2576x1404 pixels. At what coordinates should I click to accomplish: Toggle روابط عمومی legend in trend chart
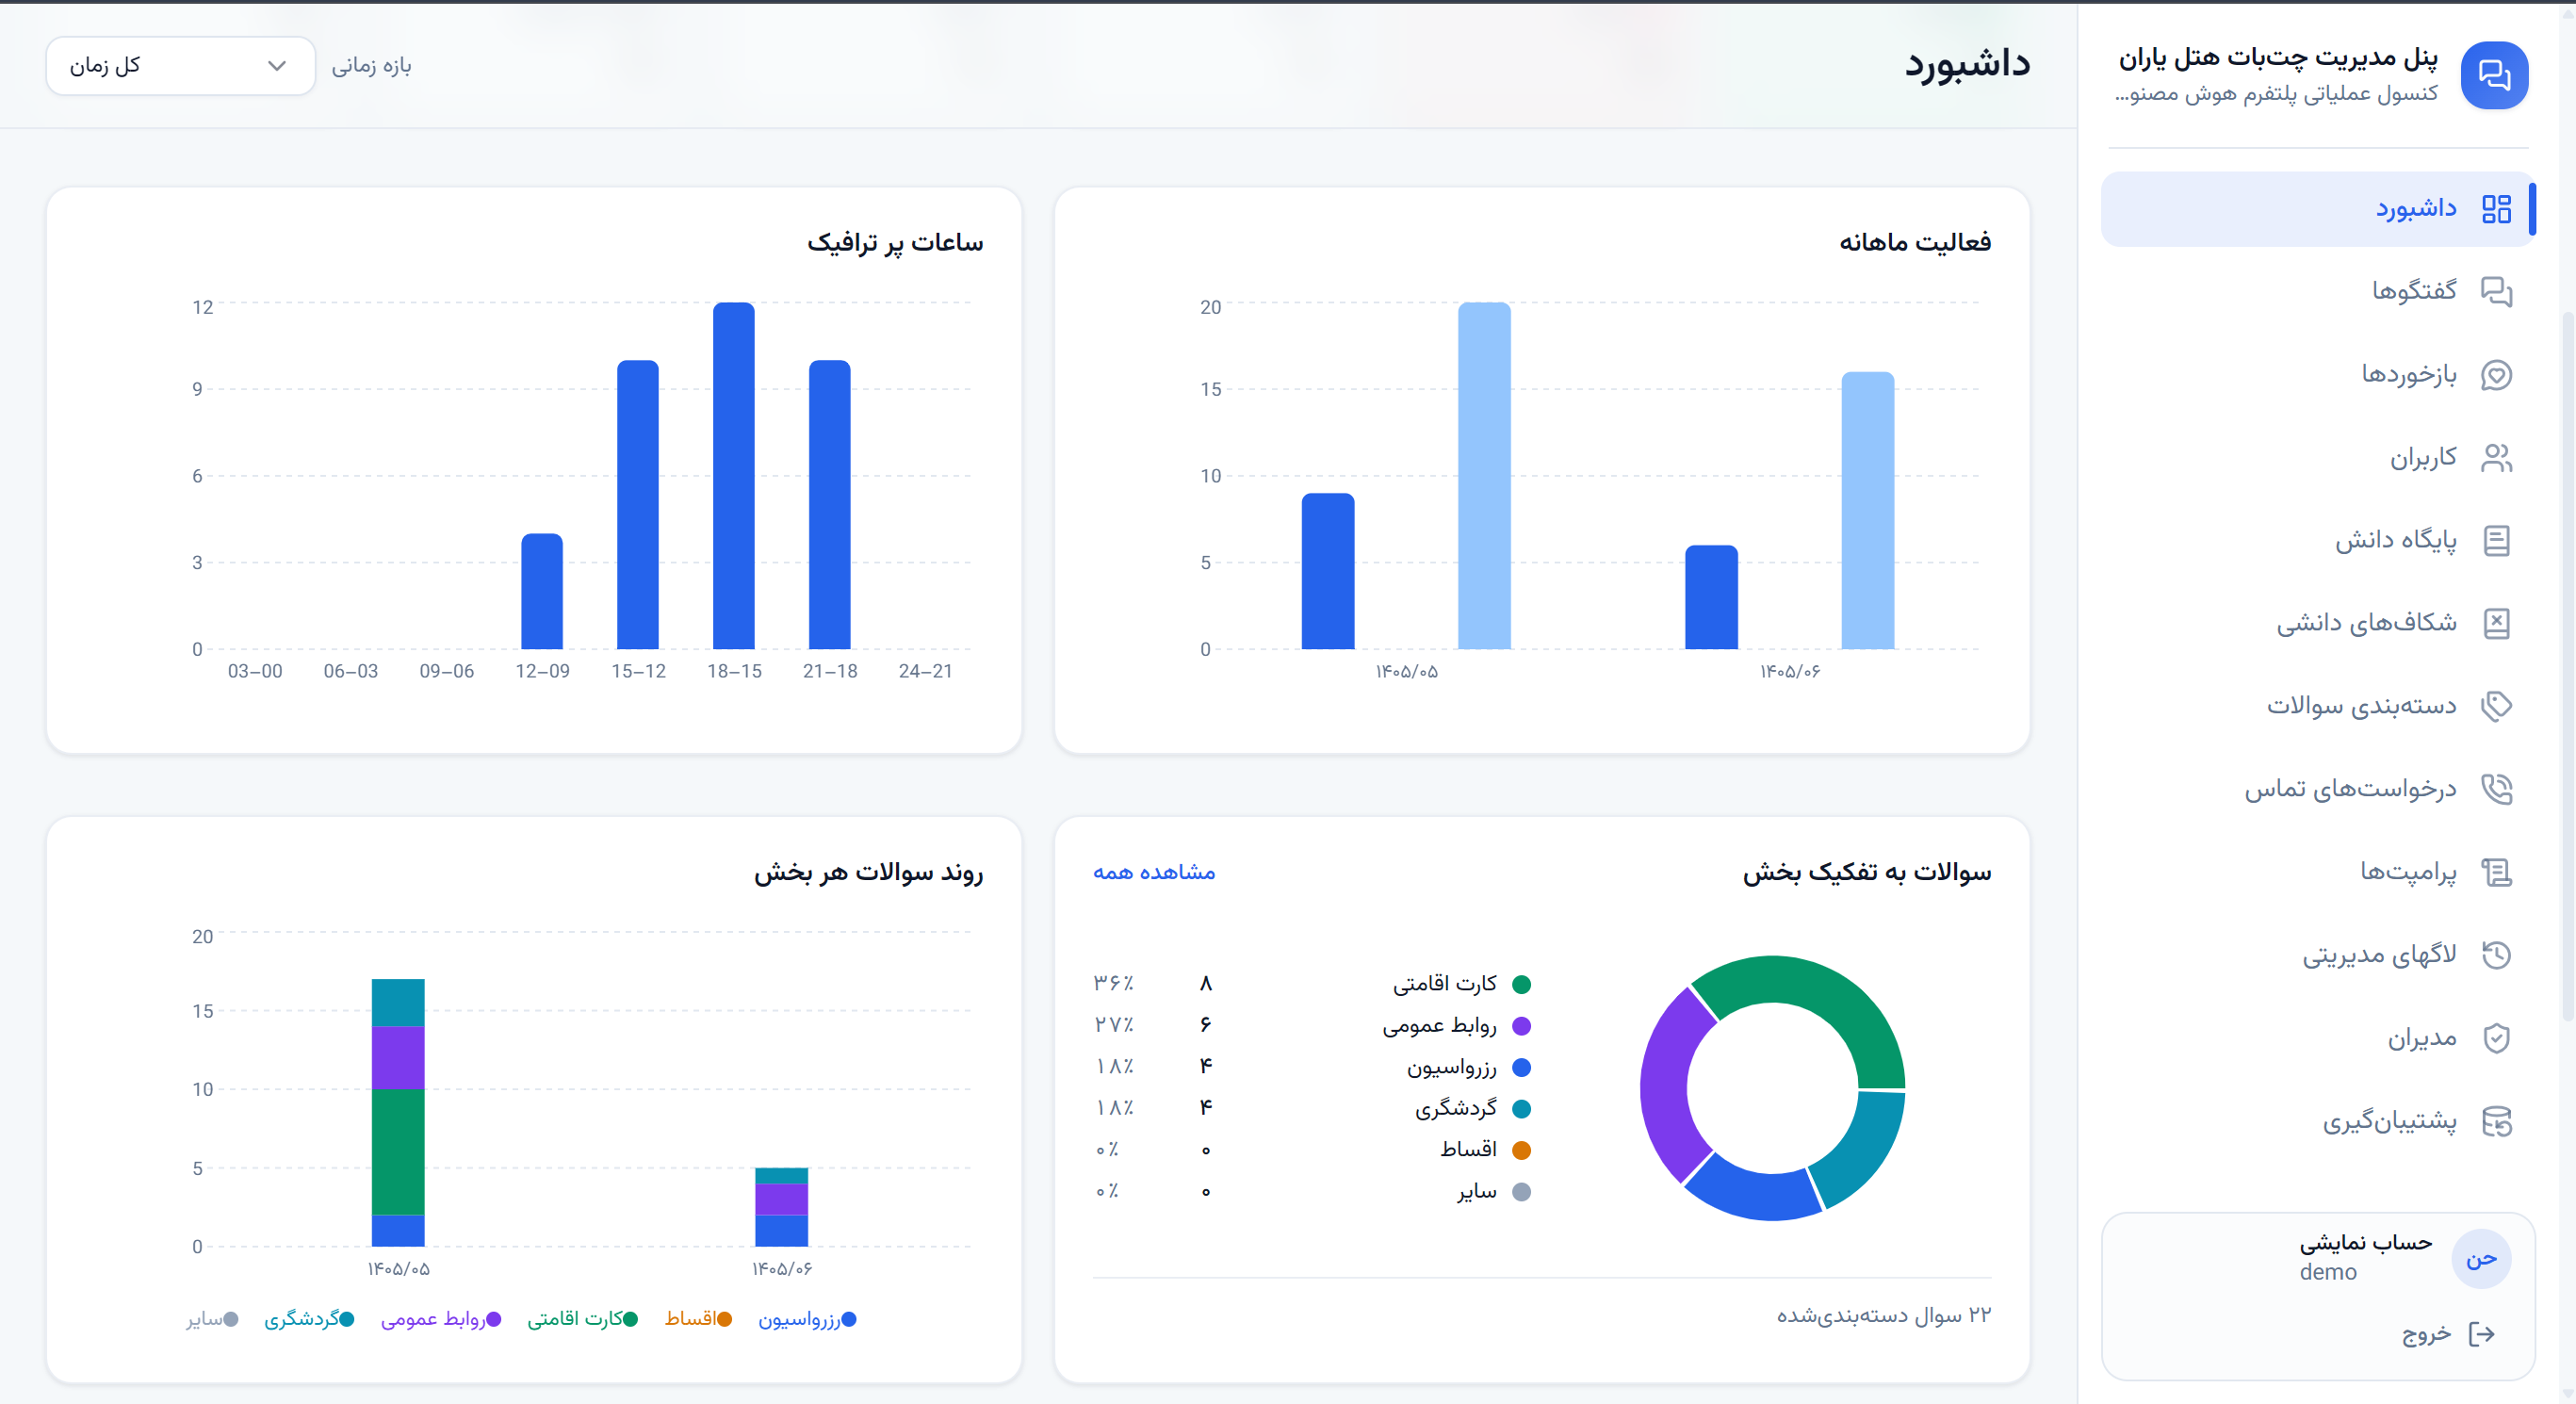(x=441, y=1319)
